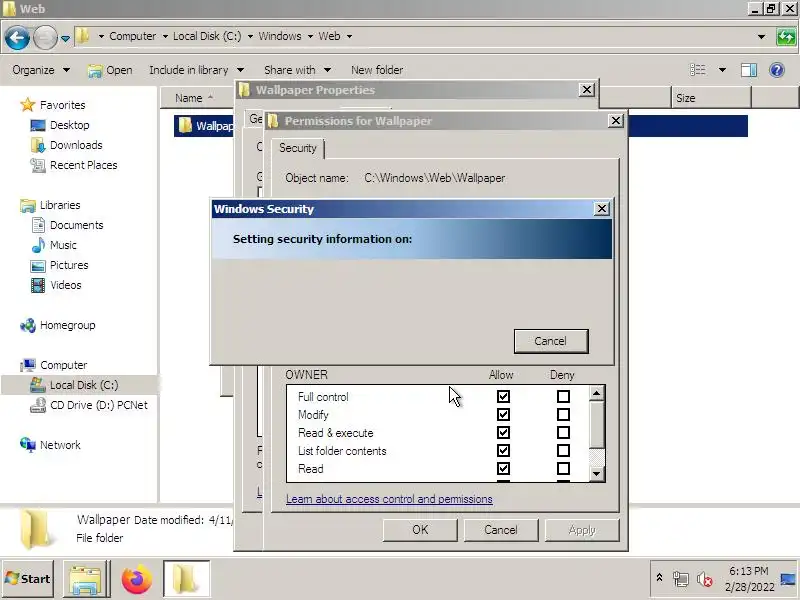Refresh the folder with green arrows icon
Viewport: 800px width, 600px height.
(x=786, y=37)
